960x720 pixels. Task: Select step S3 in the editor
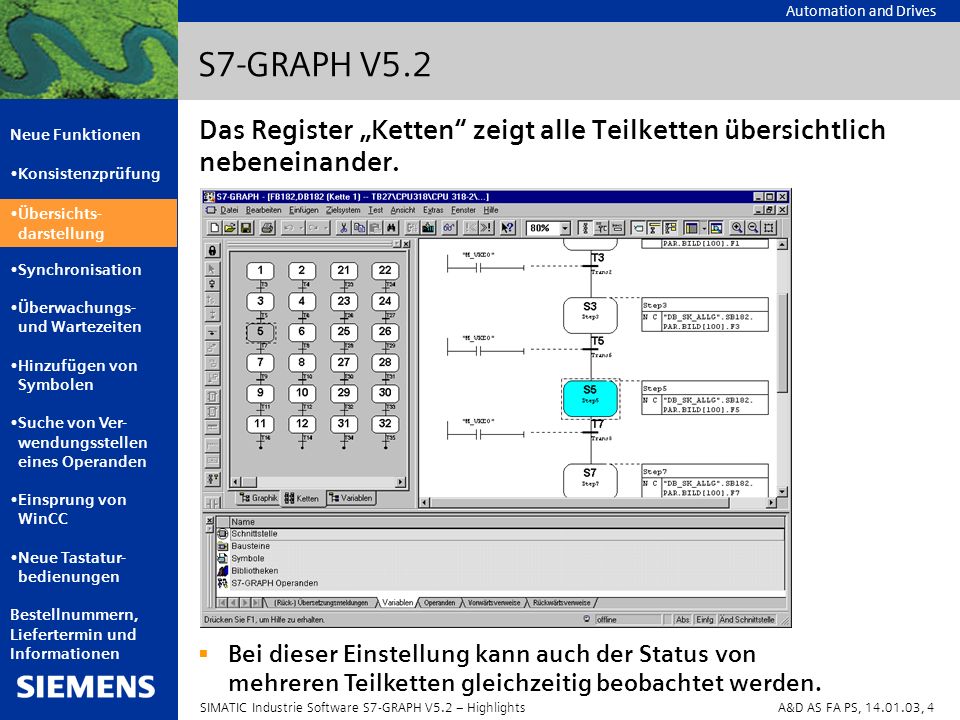(590, 315)
